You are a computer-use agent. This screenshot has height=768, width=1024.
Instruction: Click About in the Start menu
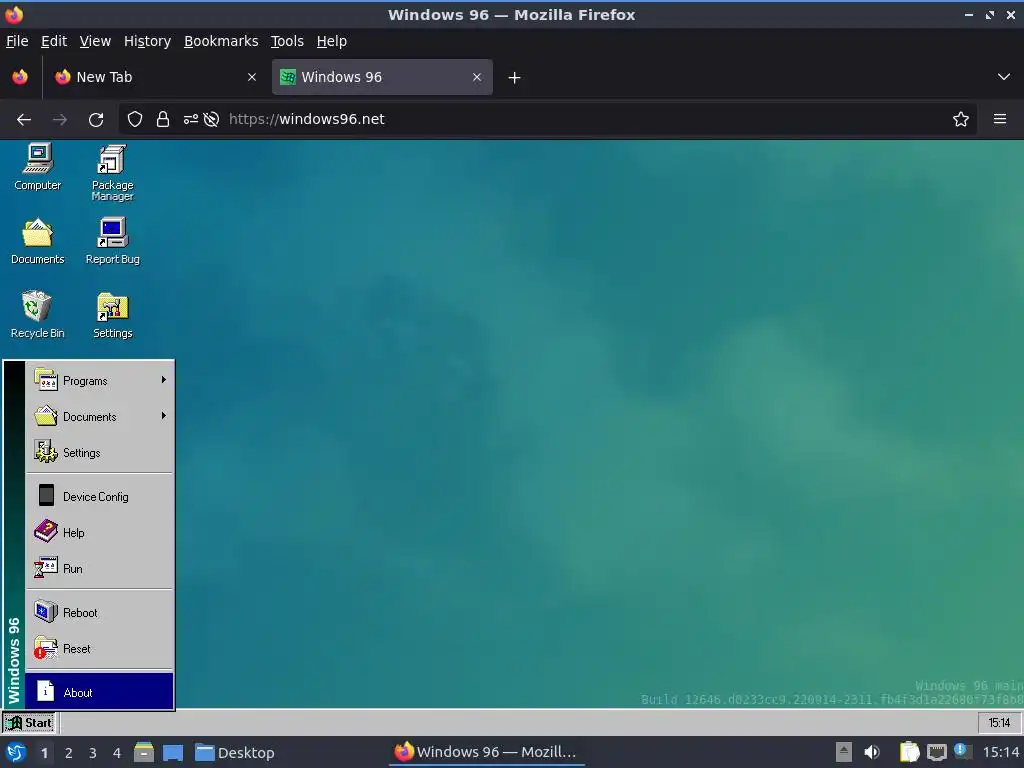pos(100,692)
